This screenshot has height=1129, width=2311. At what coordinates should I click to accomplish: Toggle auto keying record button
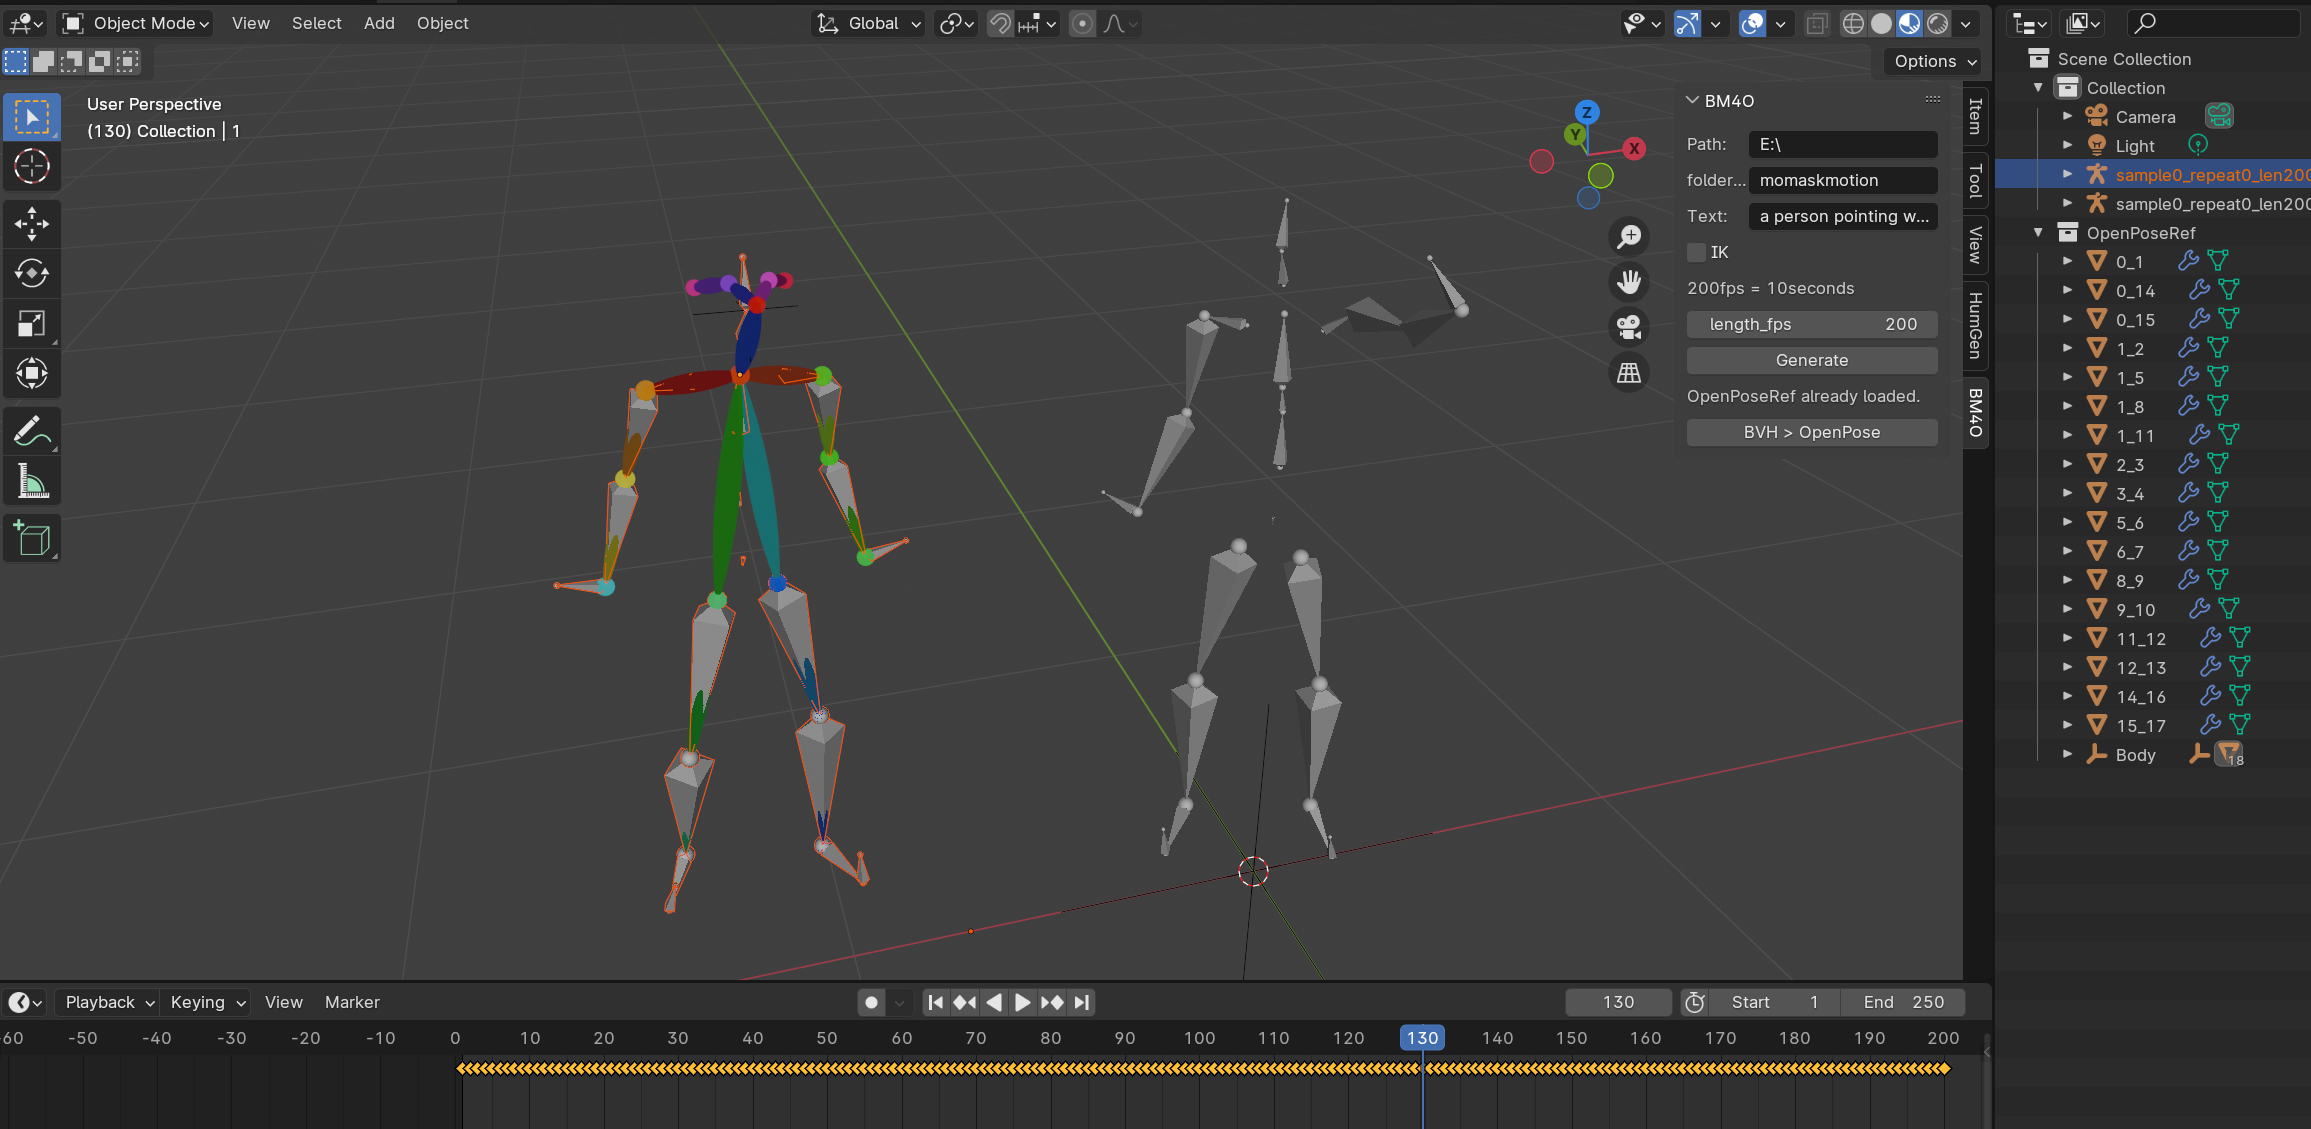pyautogui.click(x=871, y=1002)
